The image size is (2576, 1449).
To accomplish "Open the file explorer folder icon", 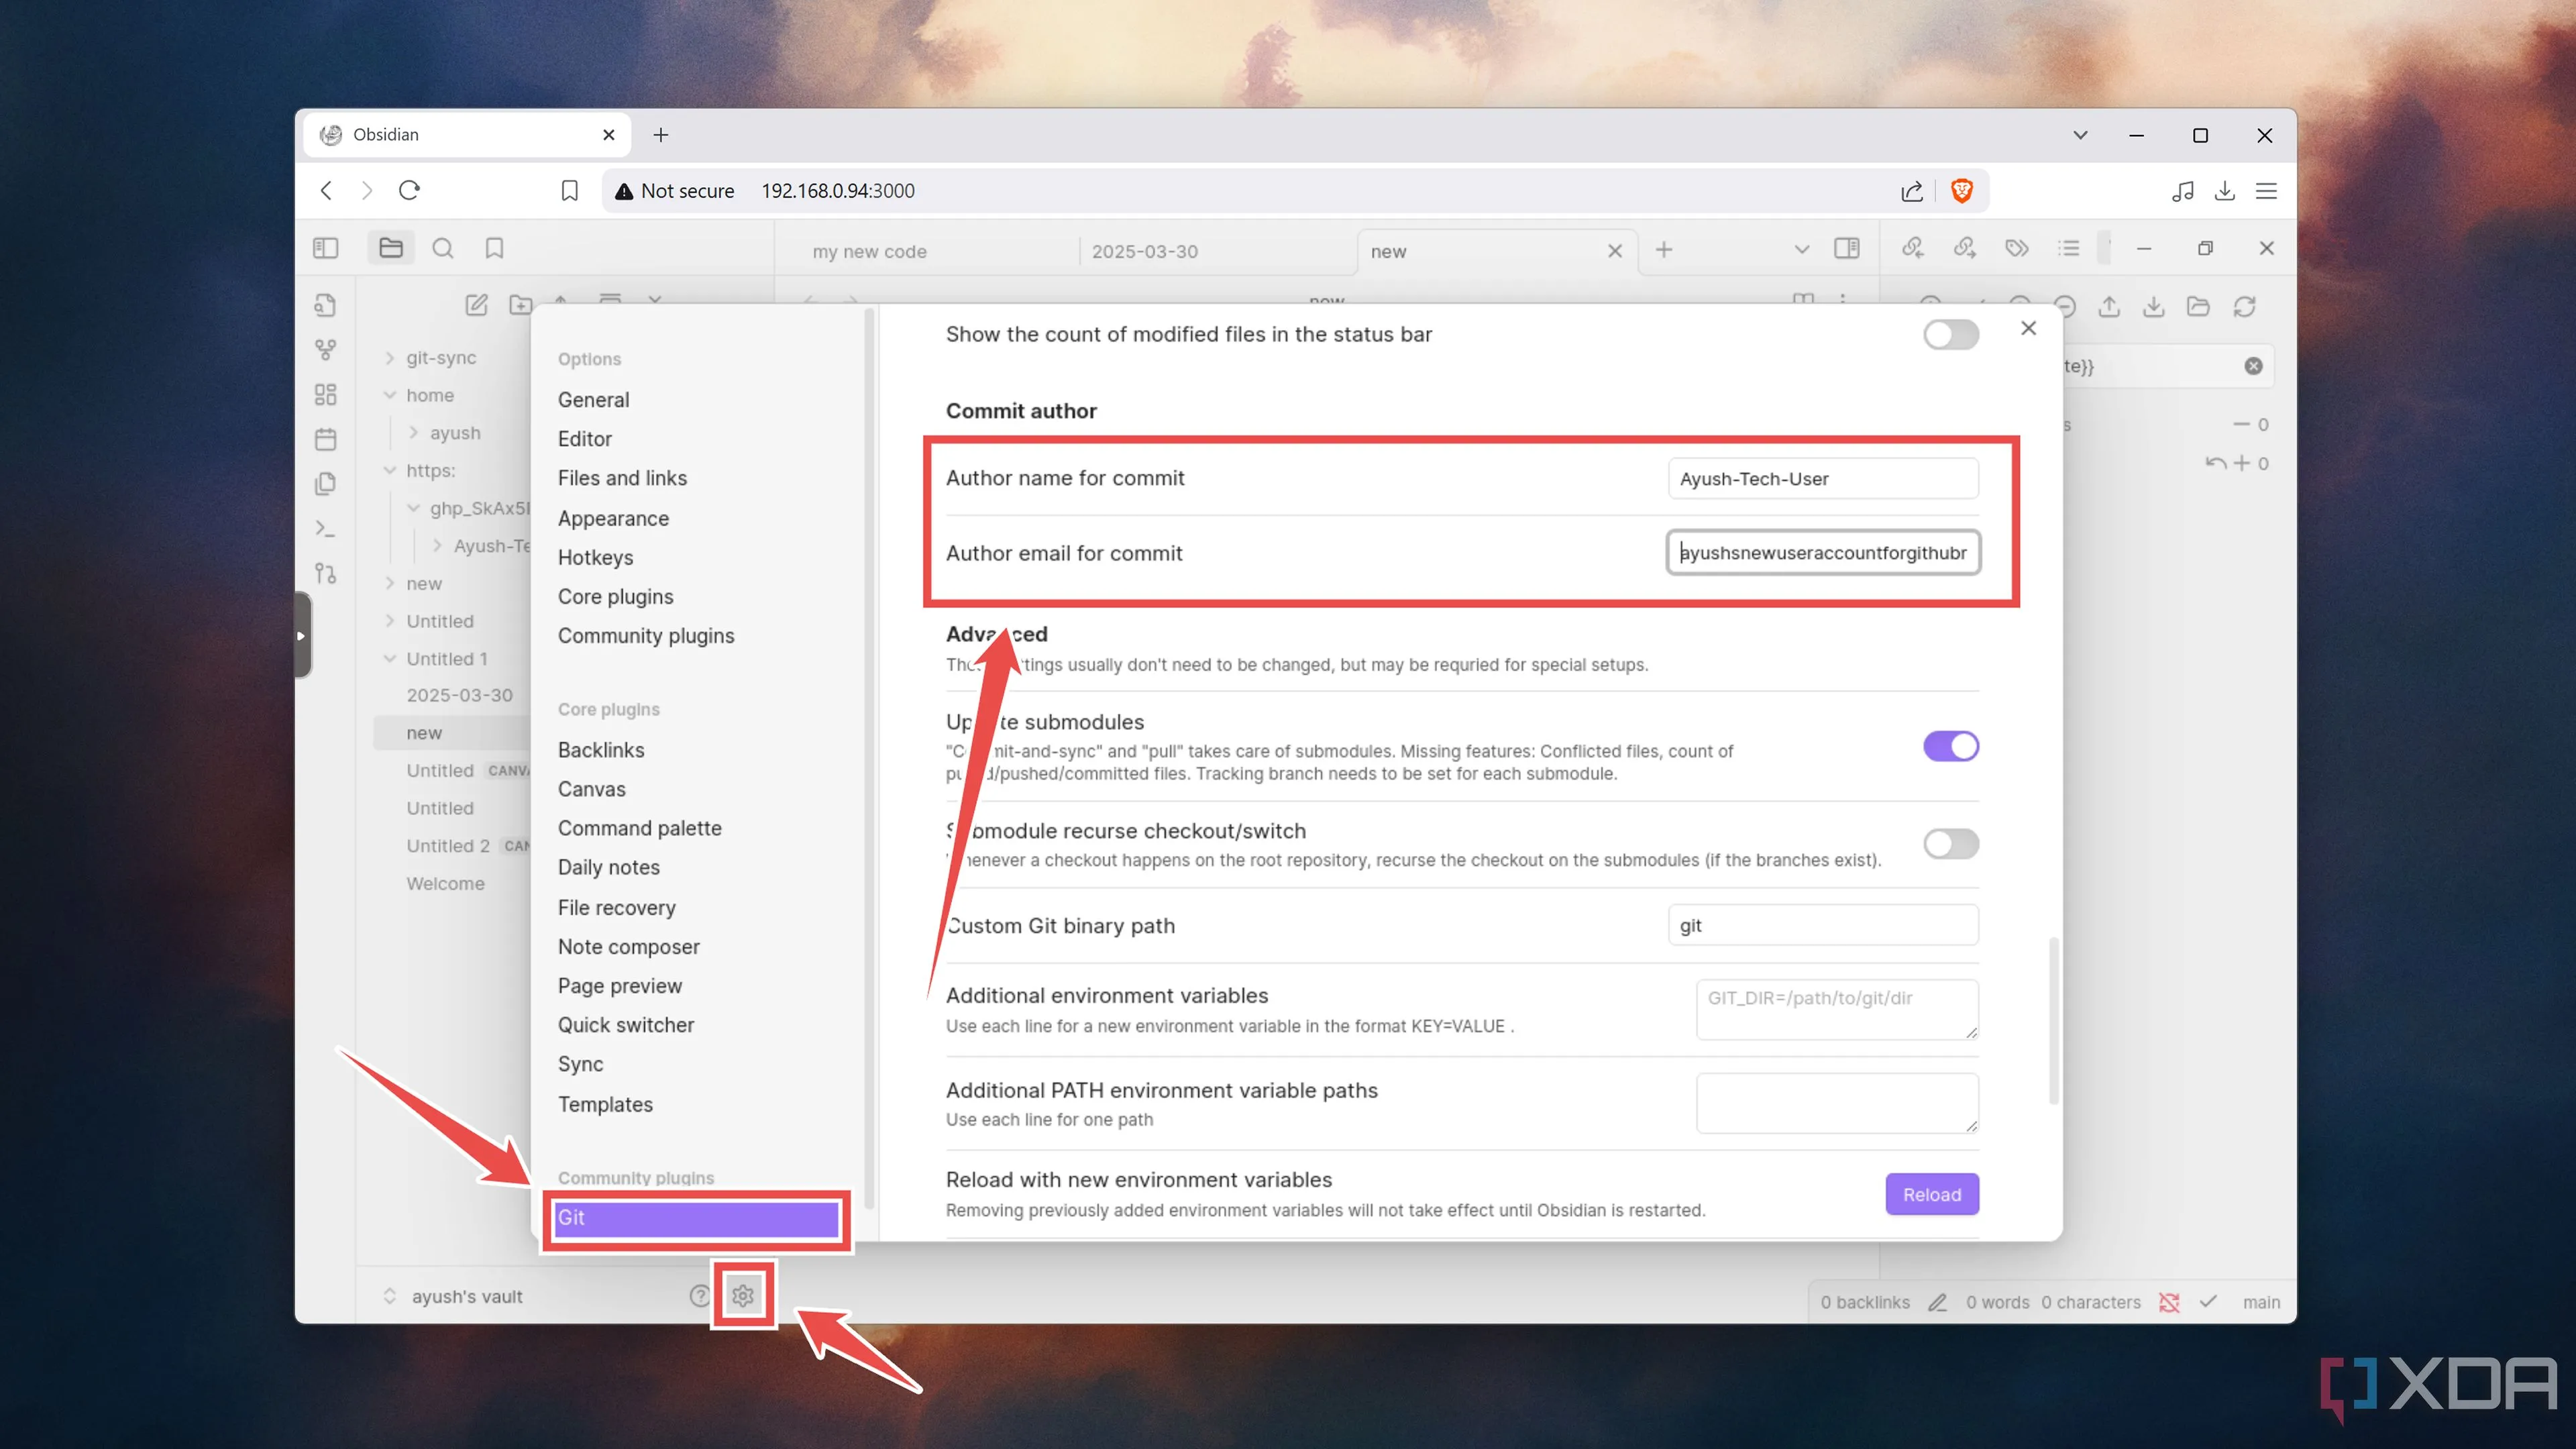I will (391, 248).
